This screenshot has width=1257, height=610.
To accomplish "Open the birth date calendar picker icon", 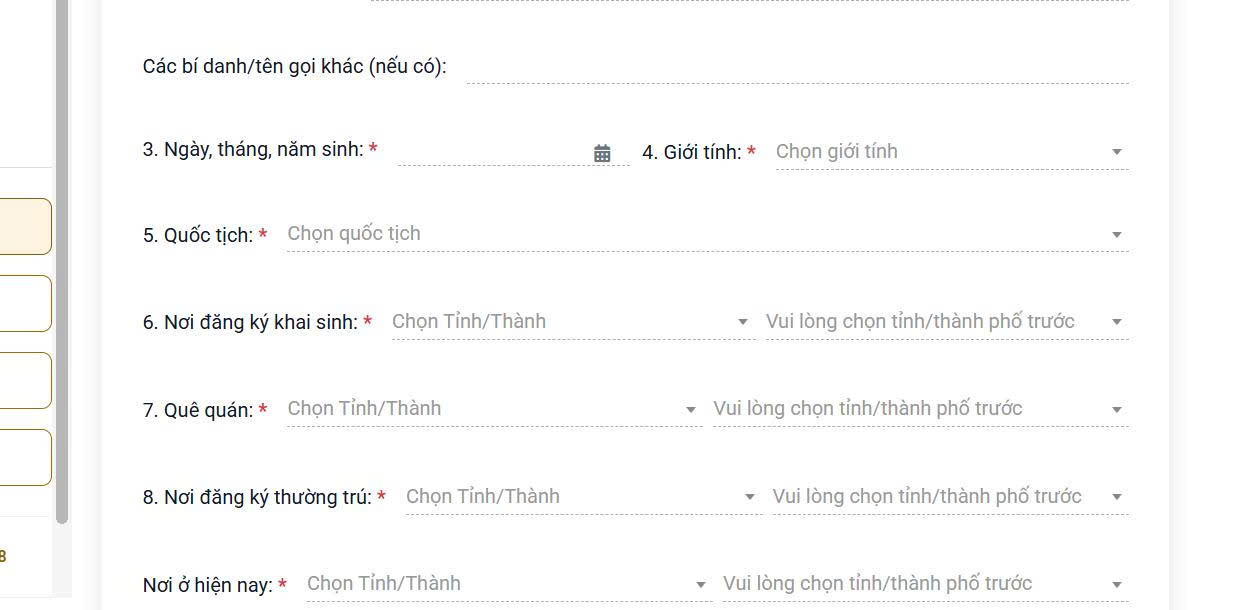I will coord(602,153).
